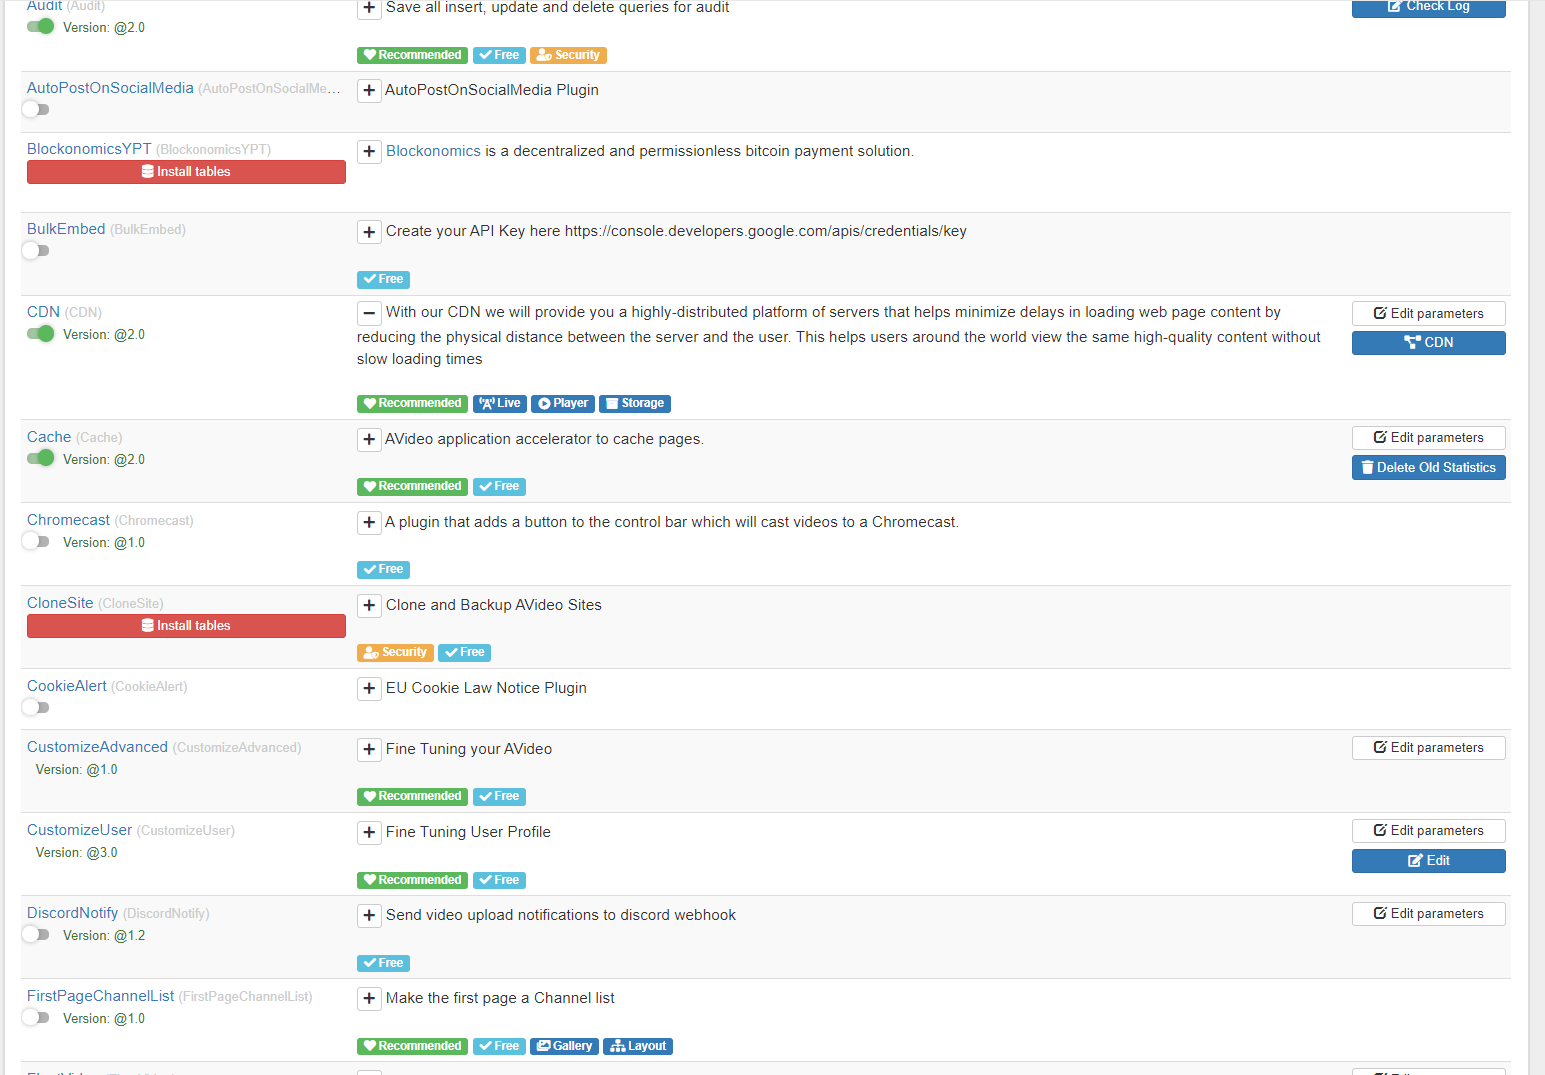The height and width of the screenshot is (1075, 1545).
Task: Collapse the CDN plugin description
Action: (369, 312)
